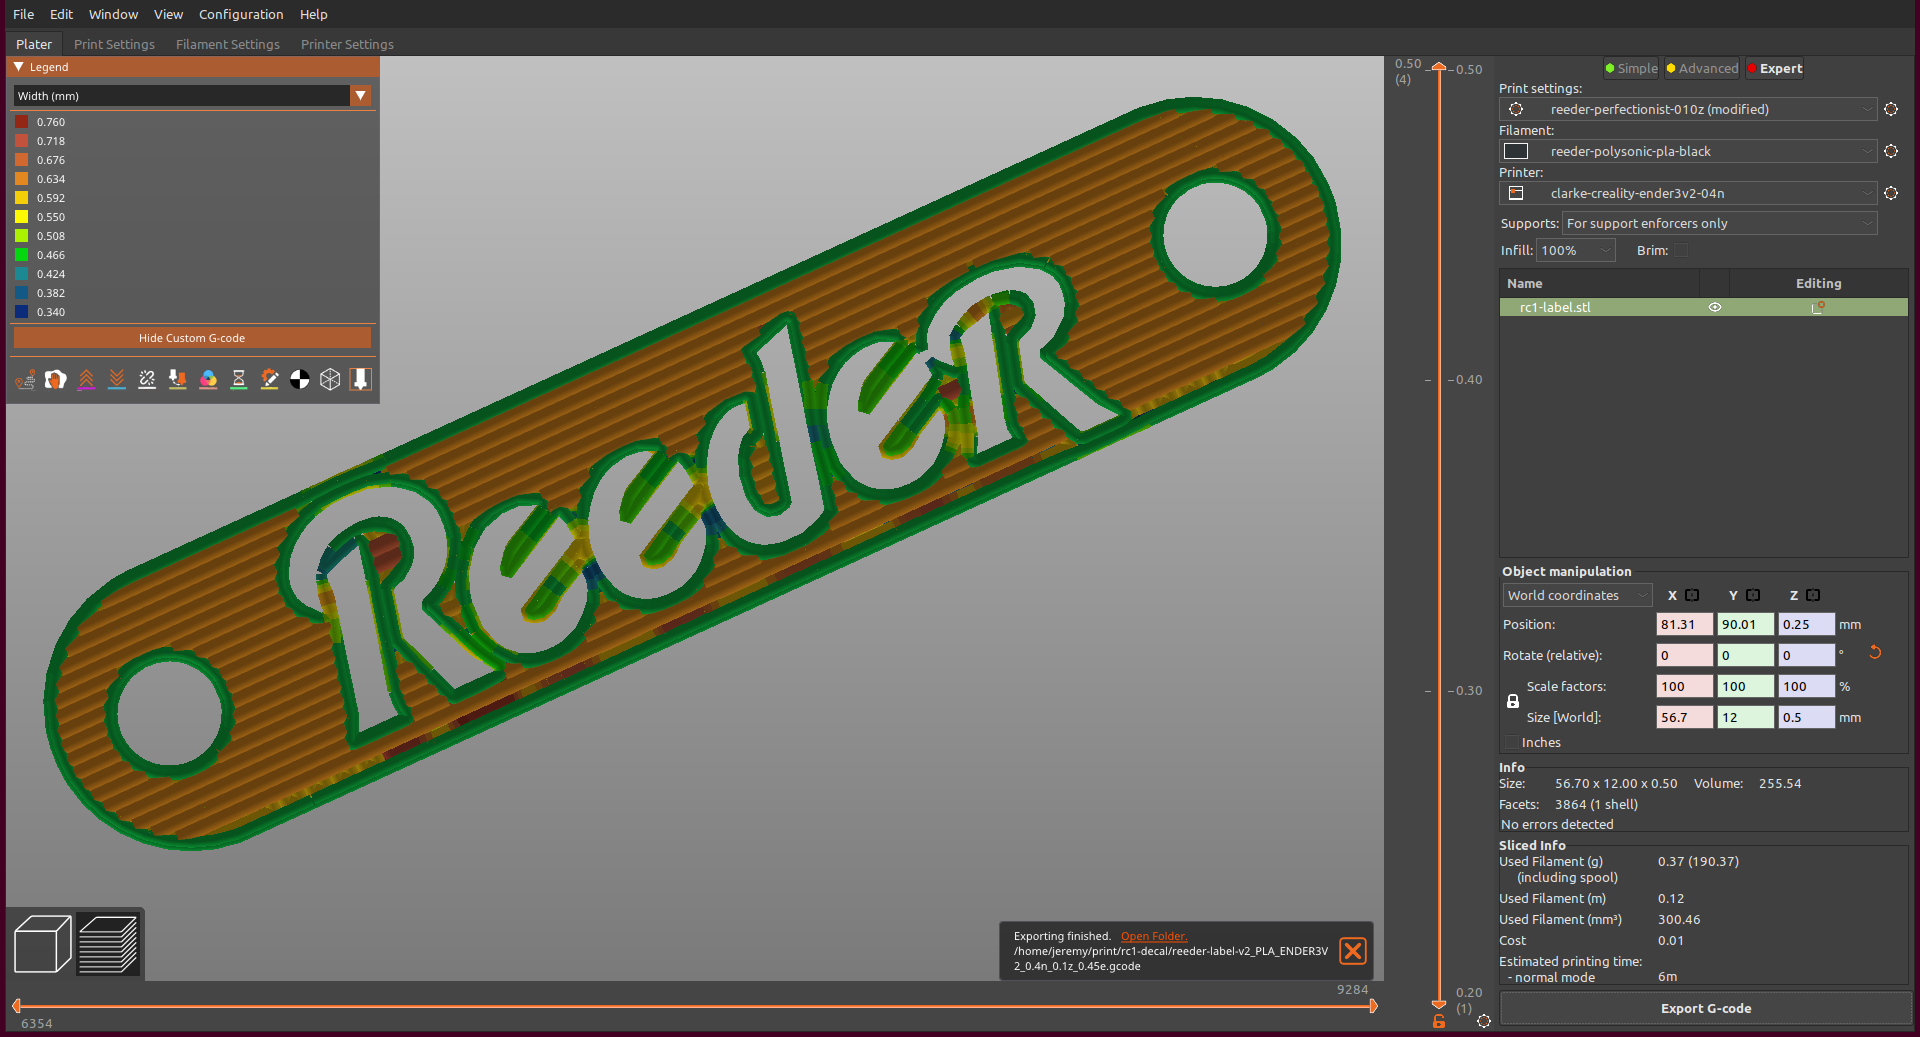The image size is (1920, 1037).
Task: Click the lock to unlink scale factors
Action: 1512,701
